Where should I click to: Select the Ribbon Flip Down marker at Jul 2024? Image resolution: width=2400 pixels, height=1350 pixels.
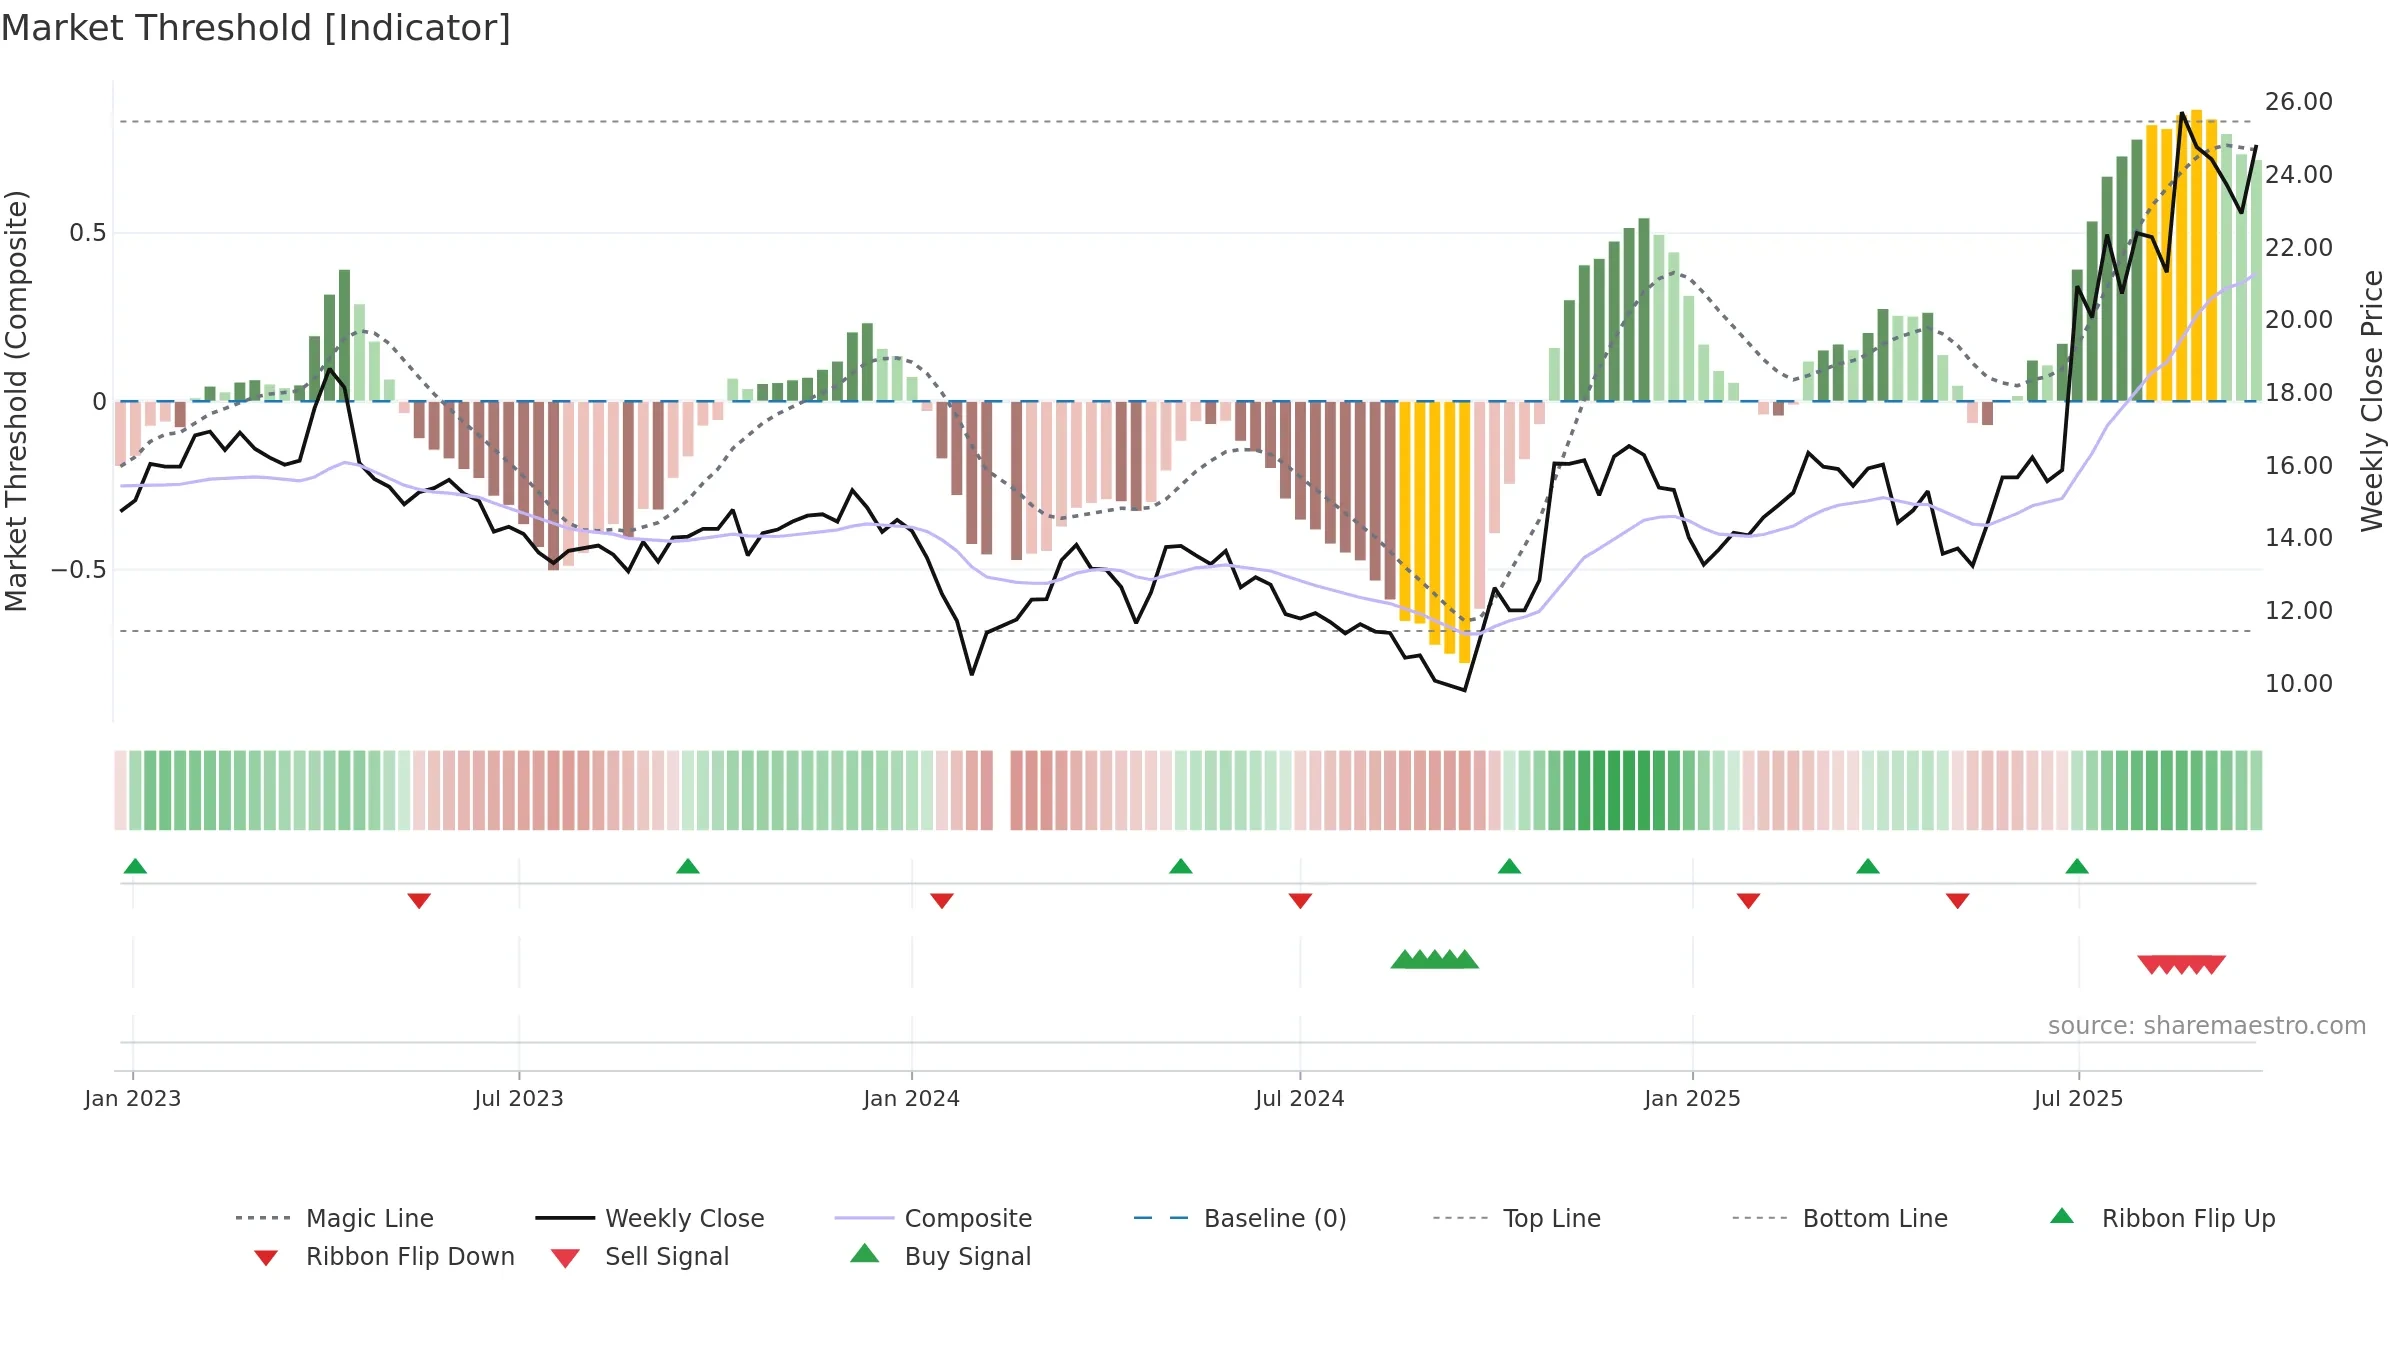(x=1300, y=901)
